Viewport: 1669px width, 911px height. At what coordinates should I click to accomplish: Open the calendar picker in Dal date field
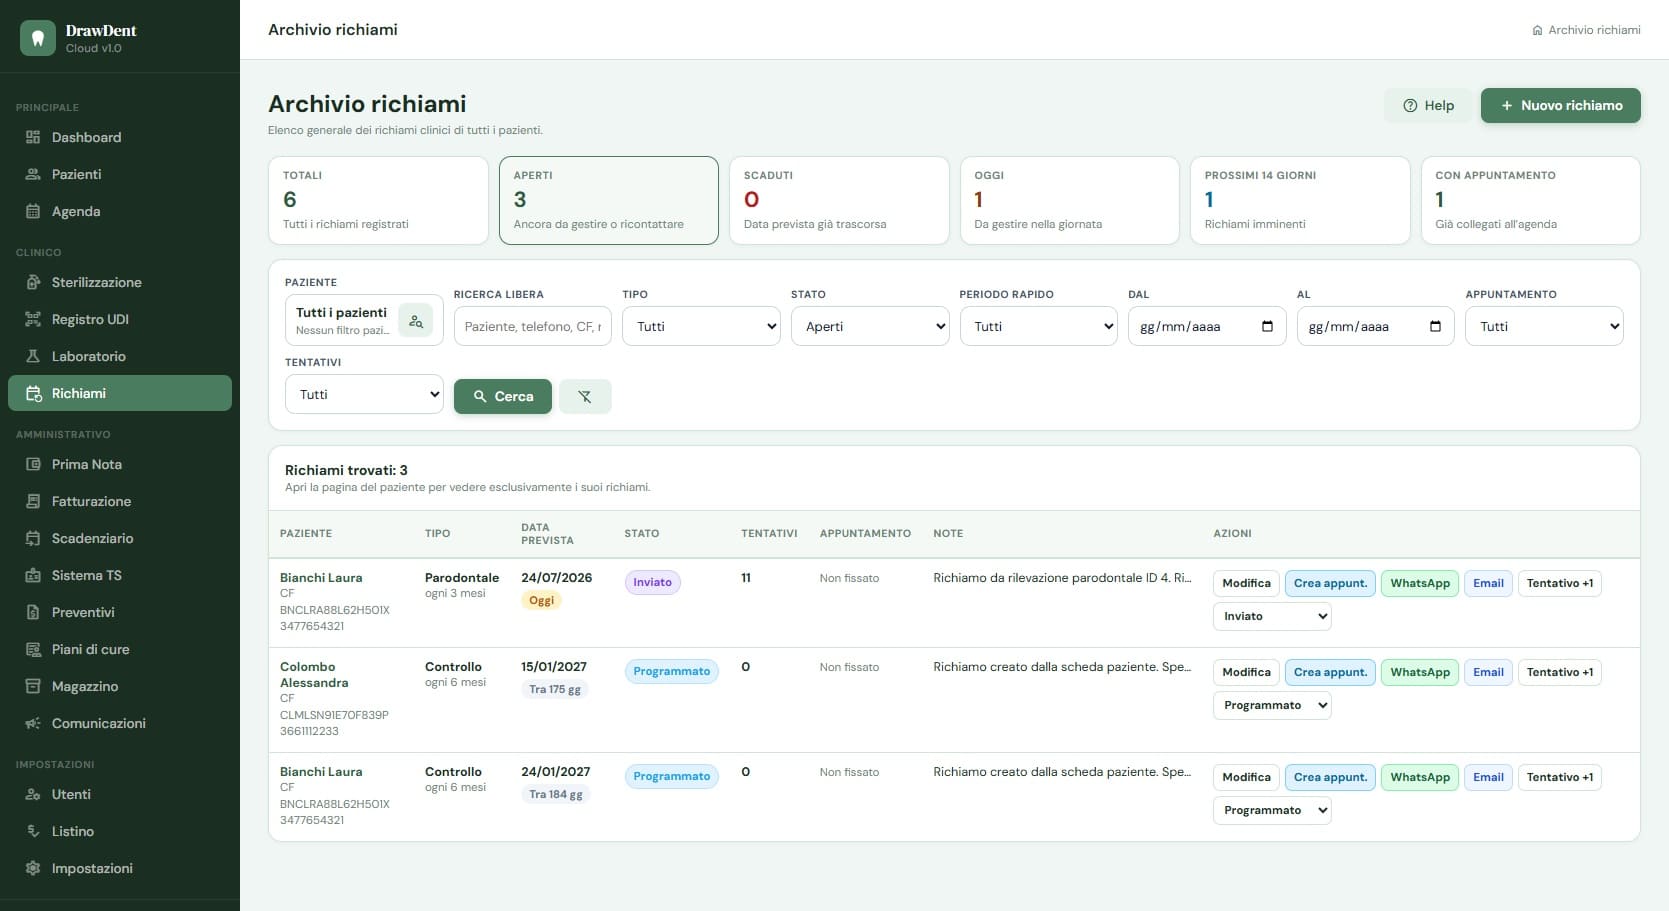[x=1267, y=327]
